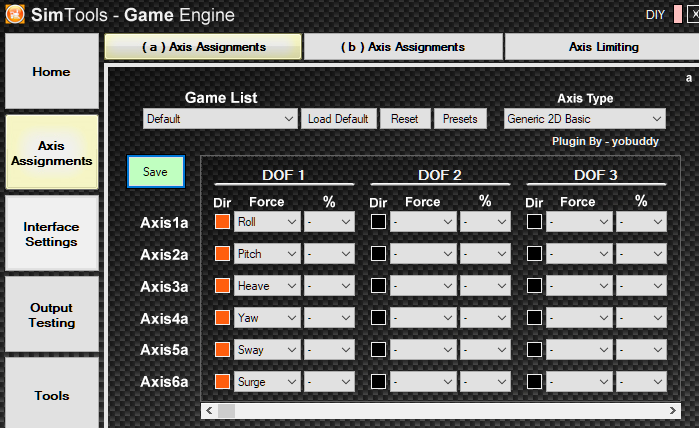Open the Yaw force dropdown for Axis4a
The width and height of the screenshot is (699, 428).
tap(267, 317)
